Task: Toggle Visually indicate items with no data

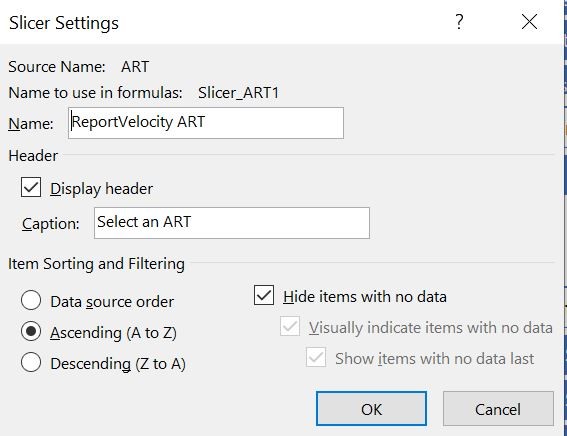Action: (290, 326)
